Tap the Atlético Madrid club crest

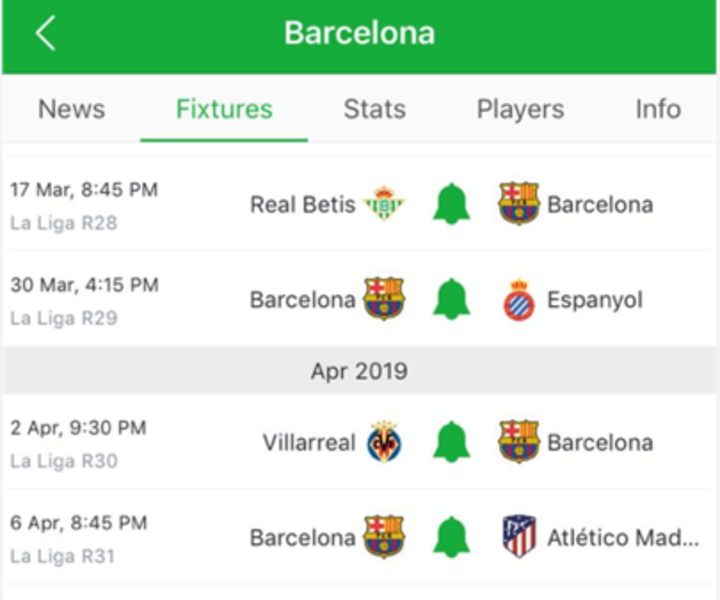pyautogui.click(x=519, y=537)
